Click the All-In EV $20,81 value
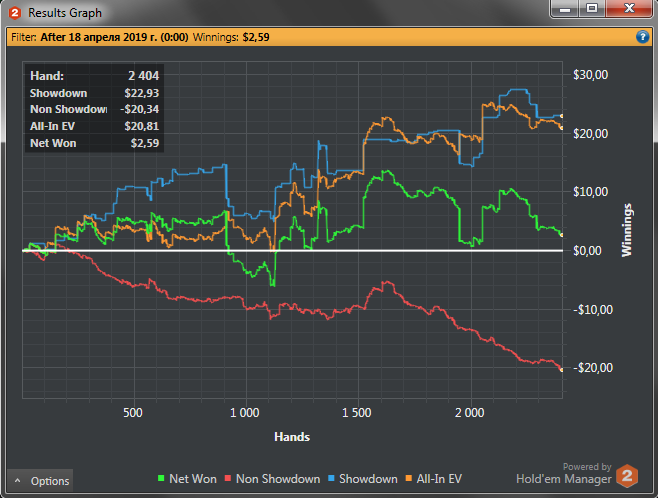658x498 pixels. (x=142, y=126)
